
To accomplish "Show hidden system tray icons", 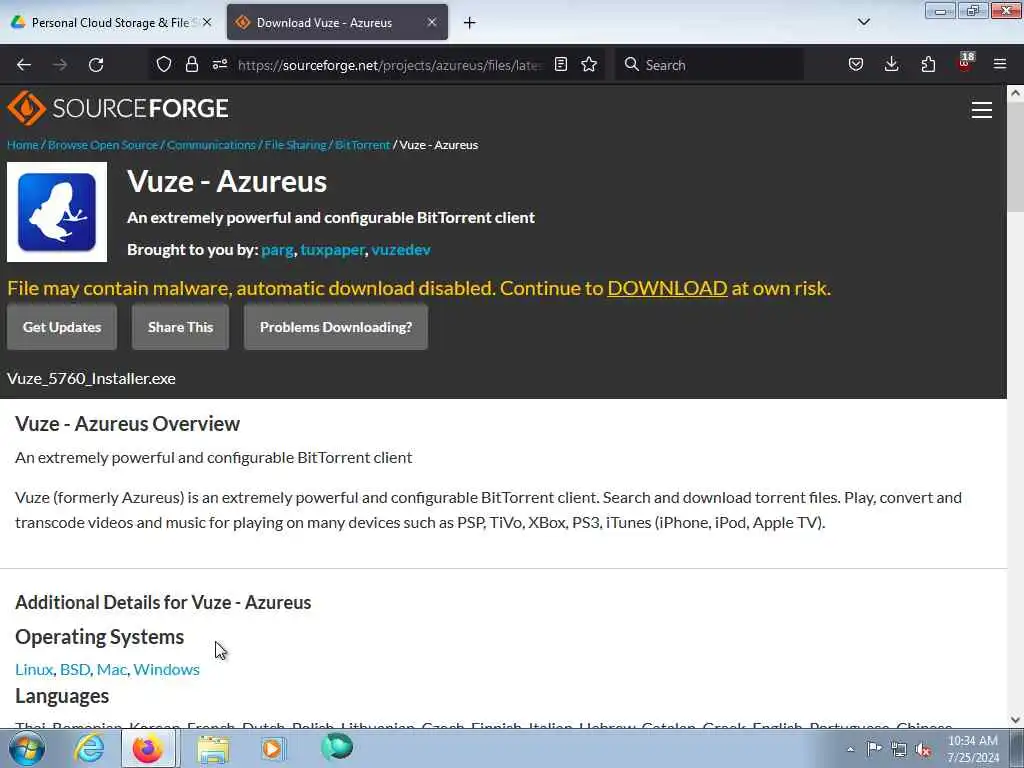I will click(x=850, y=749).
